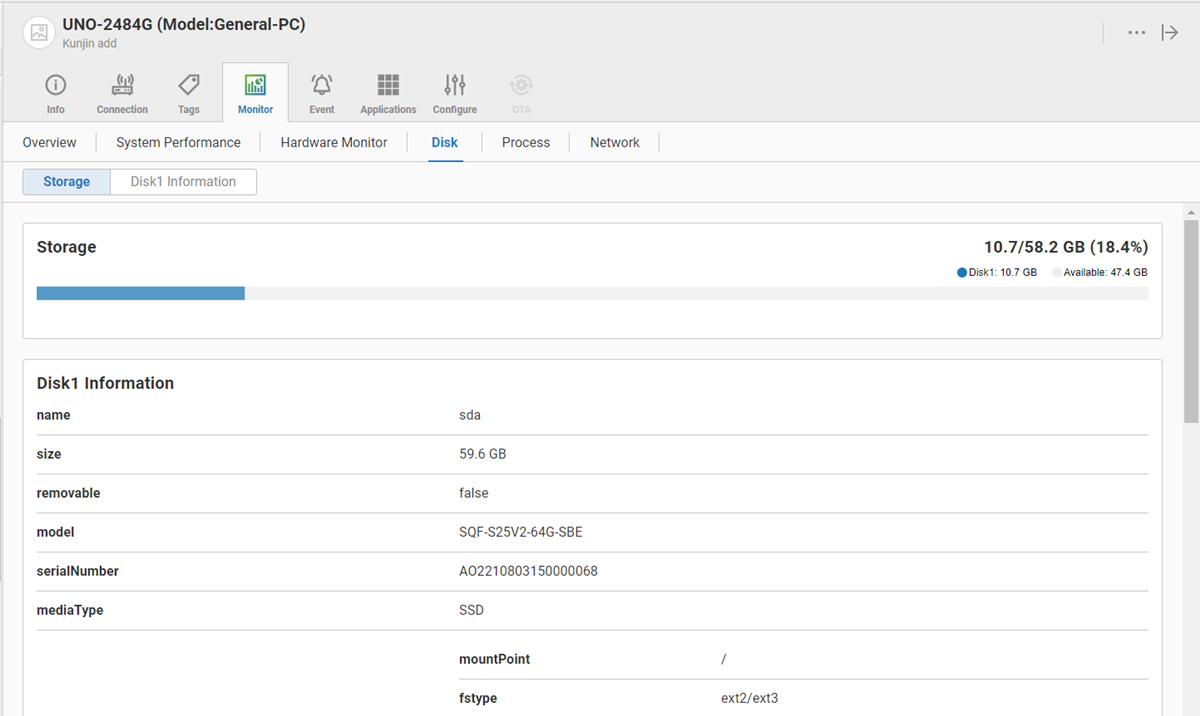This screenshot has height=716, width=1200.
Task: Click the blue storage usage bar
Action: tap(141, 293)
